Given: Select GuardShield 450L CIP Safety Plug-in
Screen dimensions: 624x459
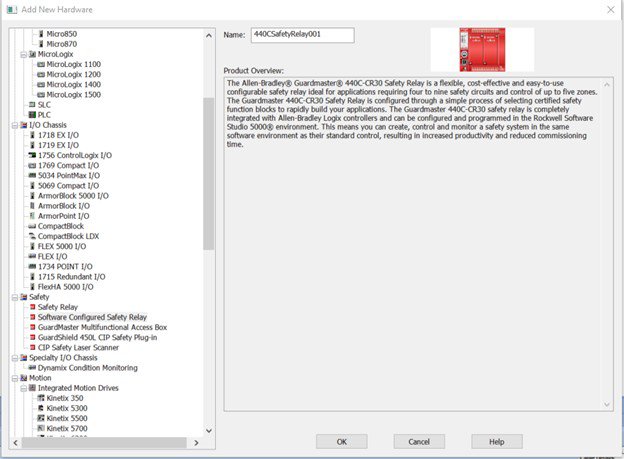Looking at the screenshot, I should pos(97,337).
